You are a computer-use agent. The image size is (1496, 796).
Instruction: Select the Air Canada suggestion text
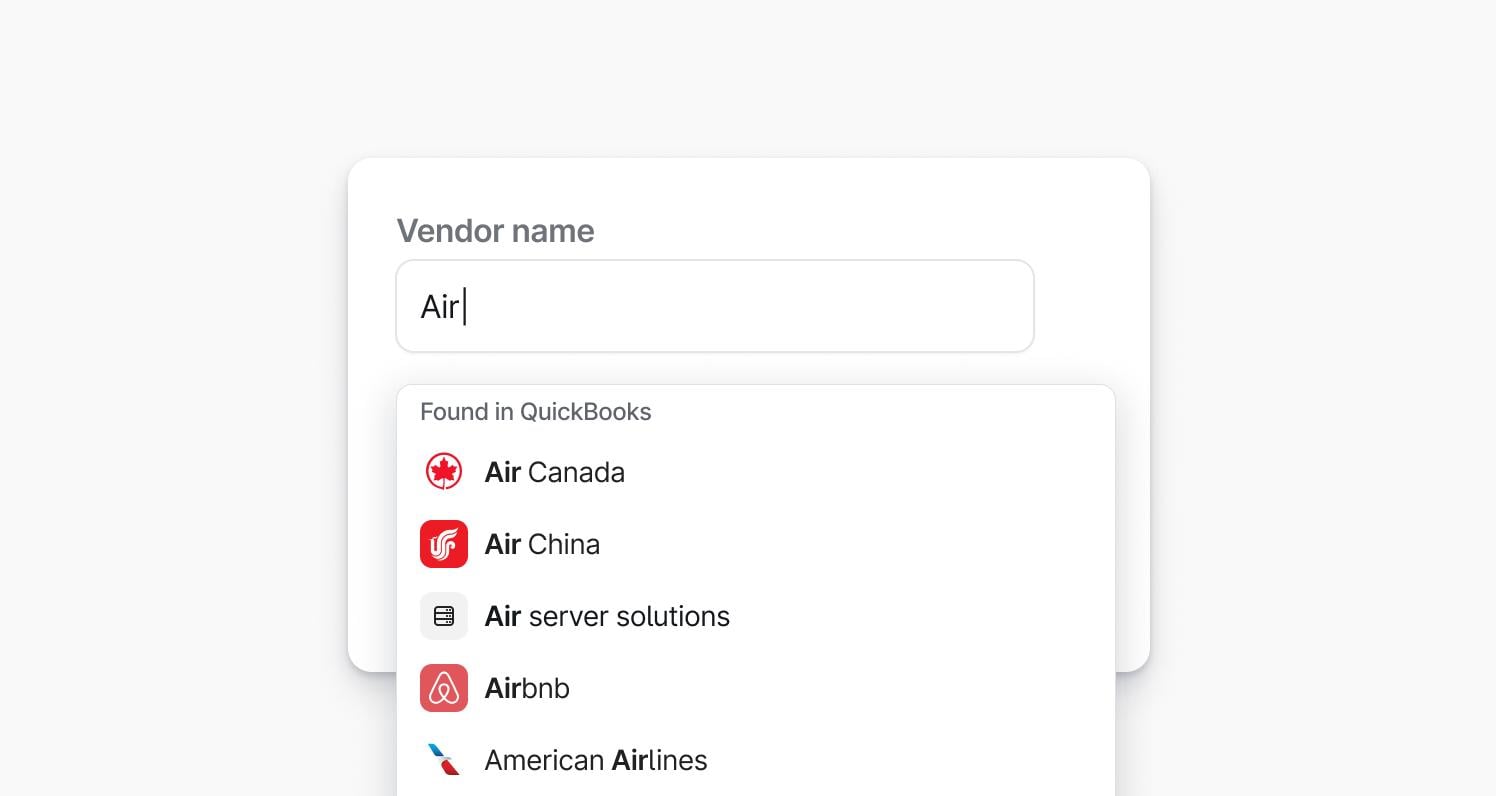tap(554, 472)
